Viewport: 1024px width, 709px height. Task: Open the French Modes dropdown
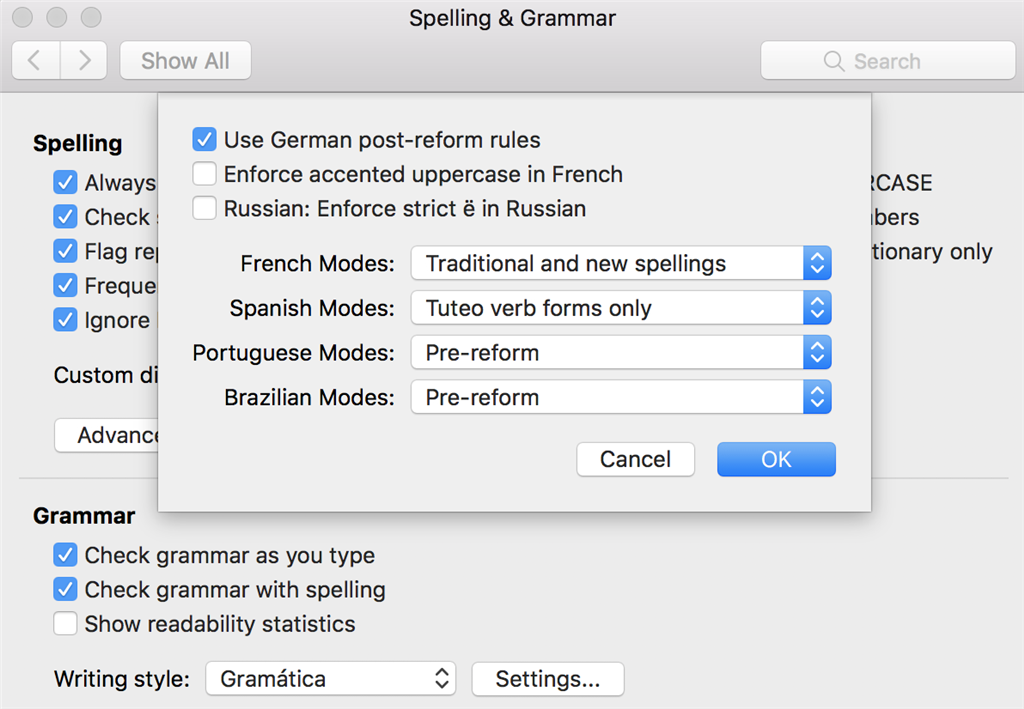[620, 265]
